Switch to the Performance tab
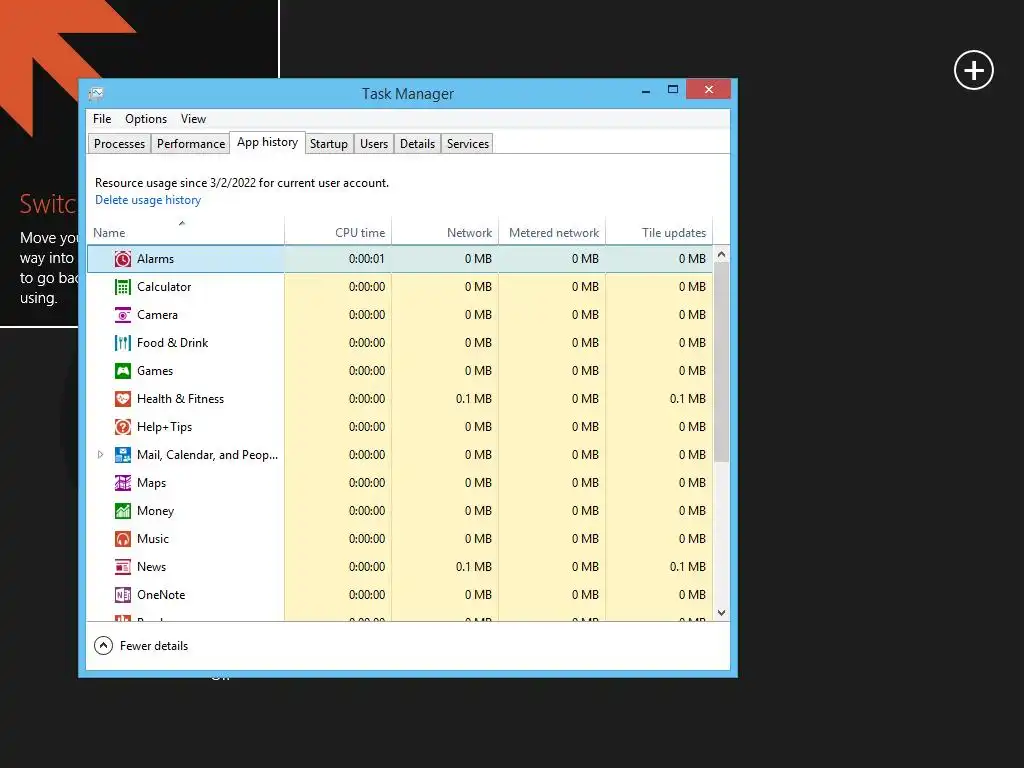 click(x=191, y=144)
